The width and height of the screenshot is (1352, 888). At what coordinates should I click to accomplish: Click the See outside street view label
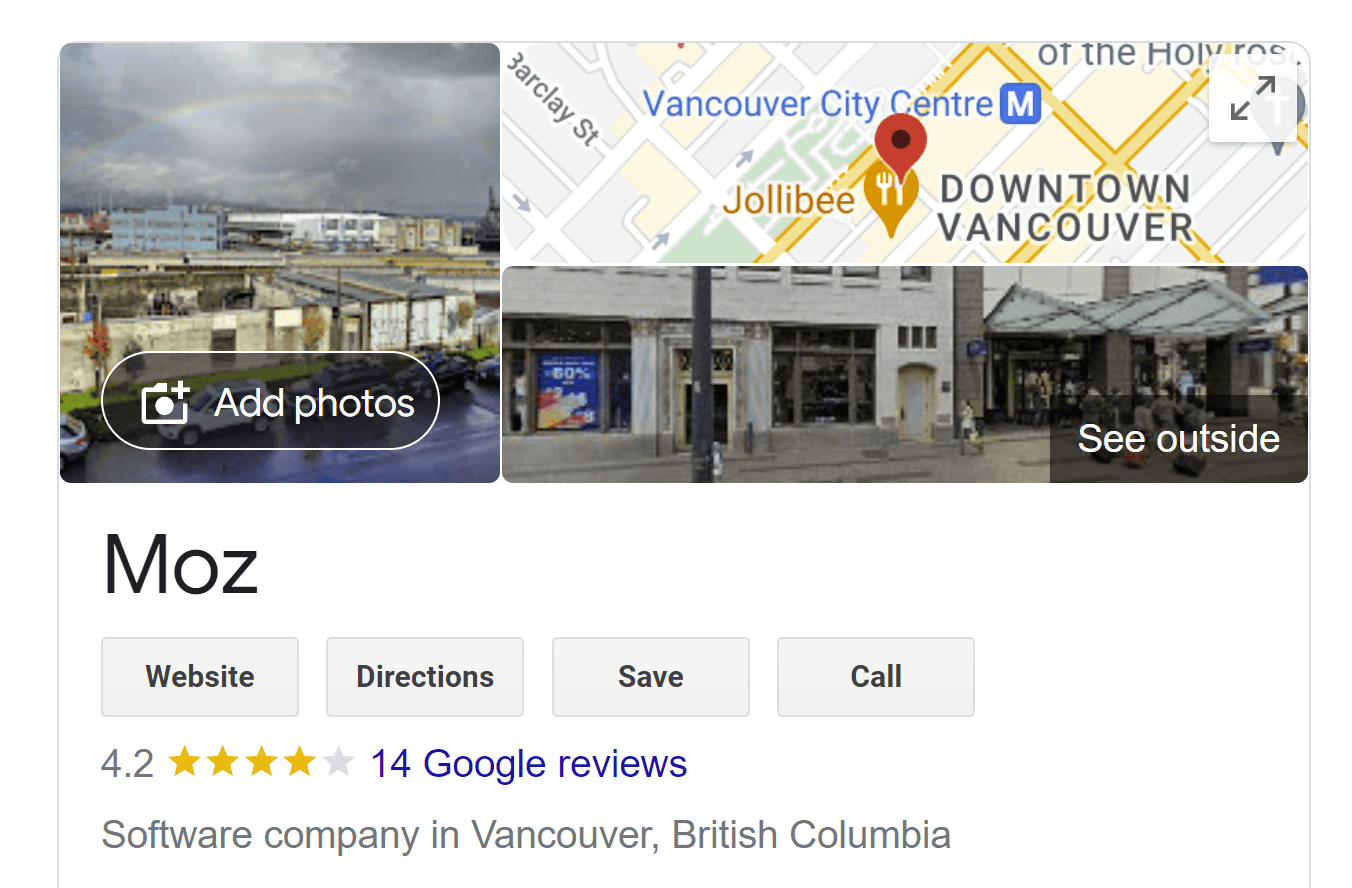pyautogui.click(x=1178, y=439)
